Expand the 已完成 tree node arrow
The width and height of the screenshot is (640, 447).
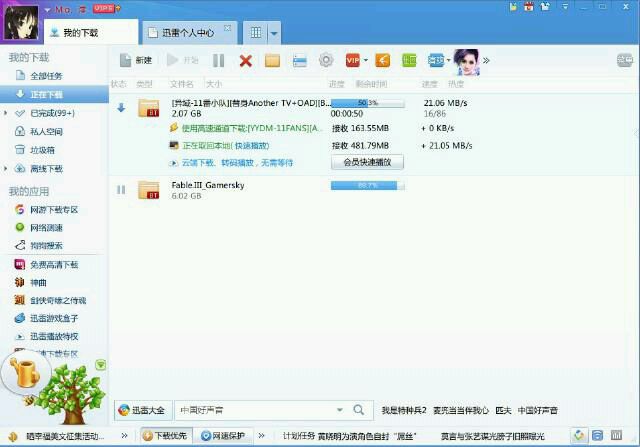click(x=5, y=113)
